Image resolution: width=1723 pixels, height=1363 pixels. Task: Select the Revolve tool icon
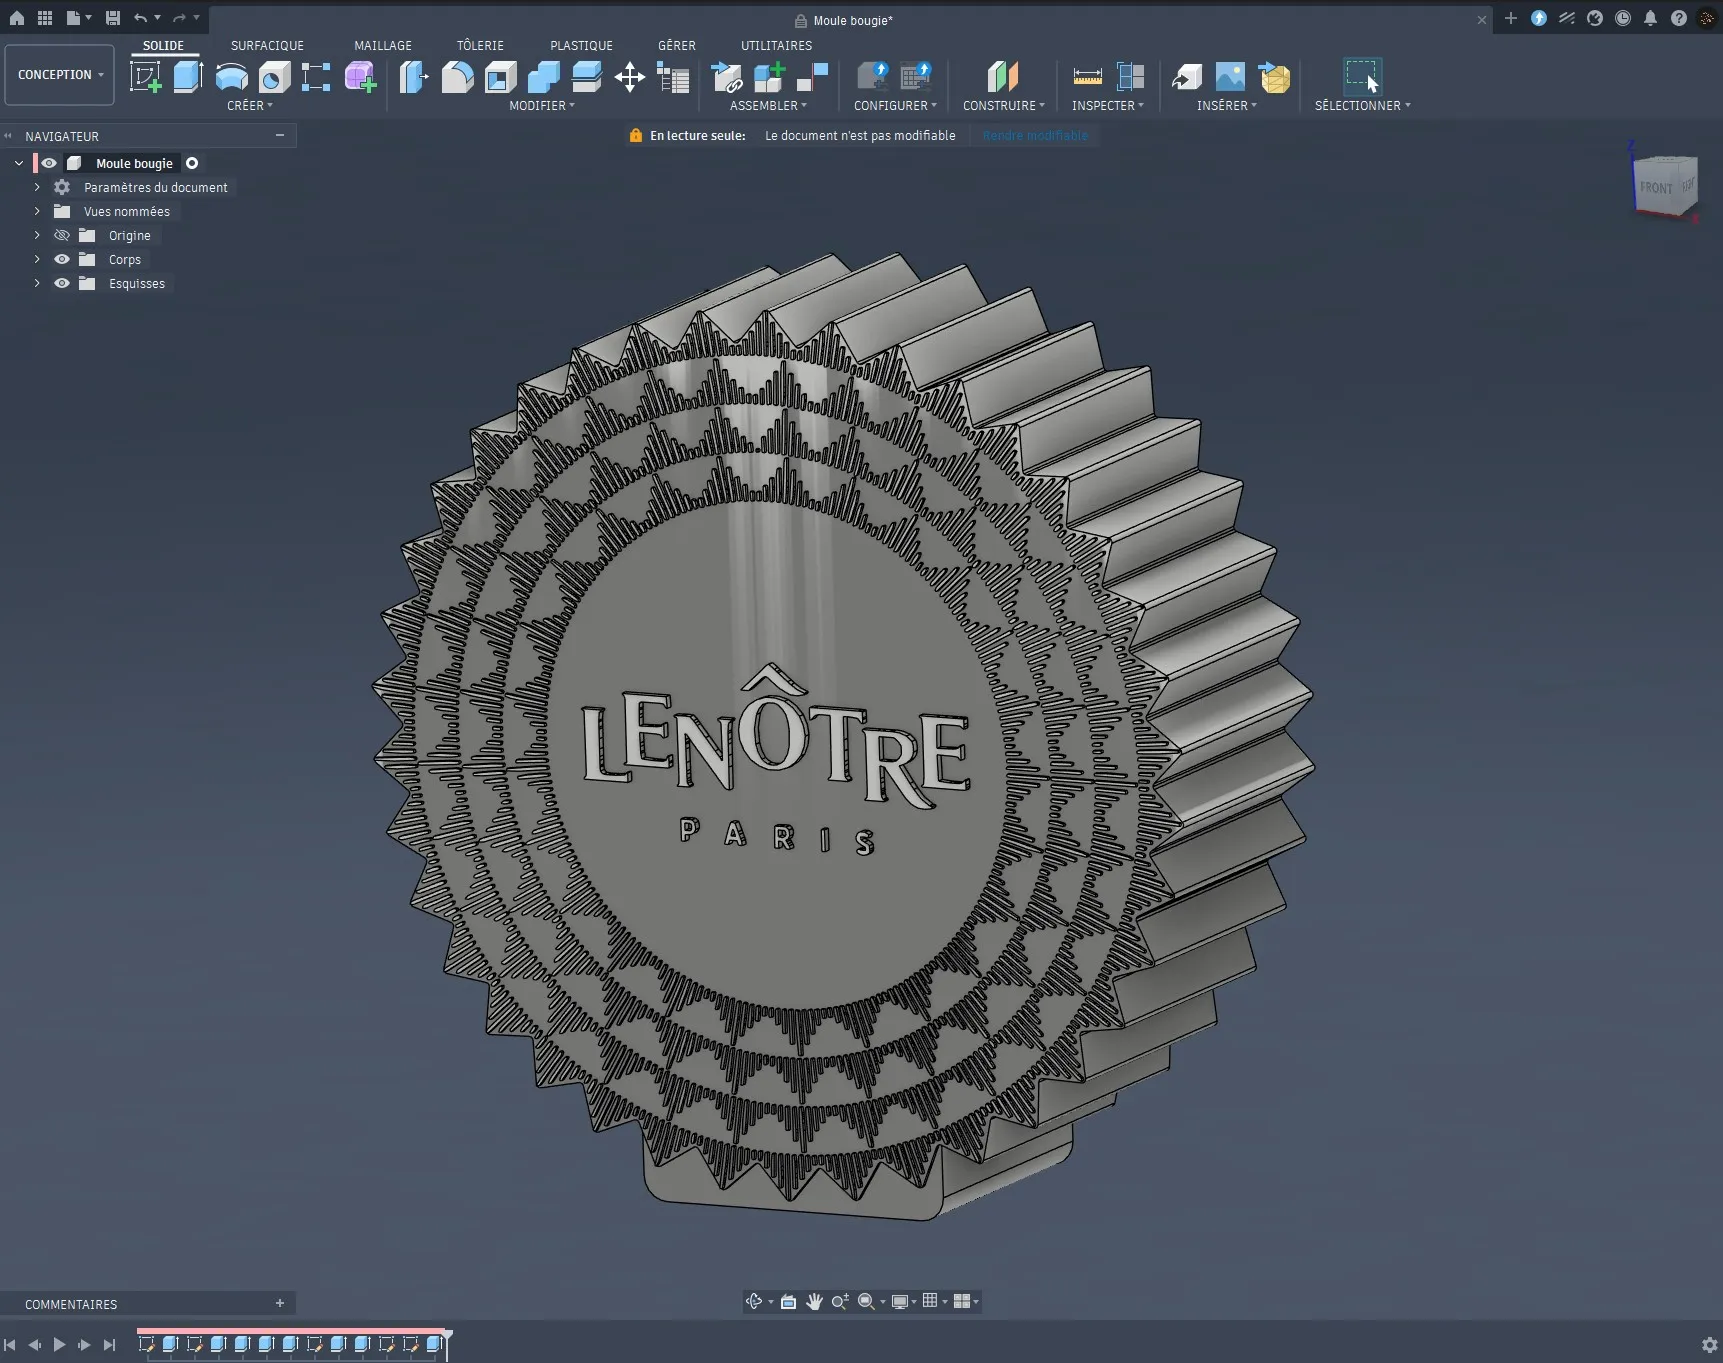pos(231,77)
